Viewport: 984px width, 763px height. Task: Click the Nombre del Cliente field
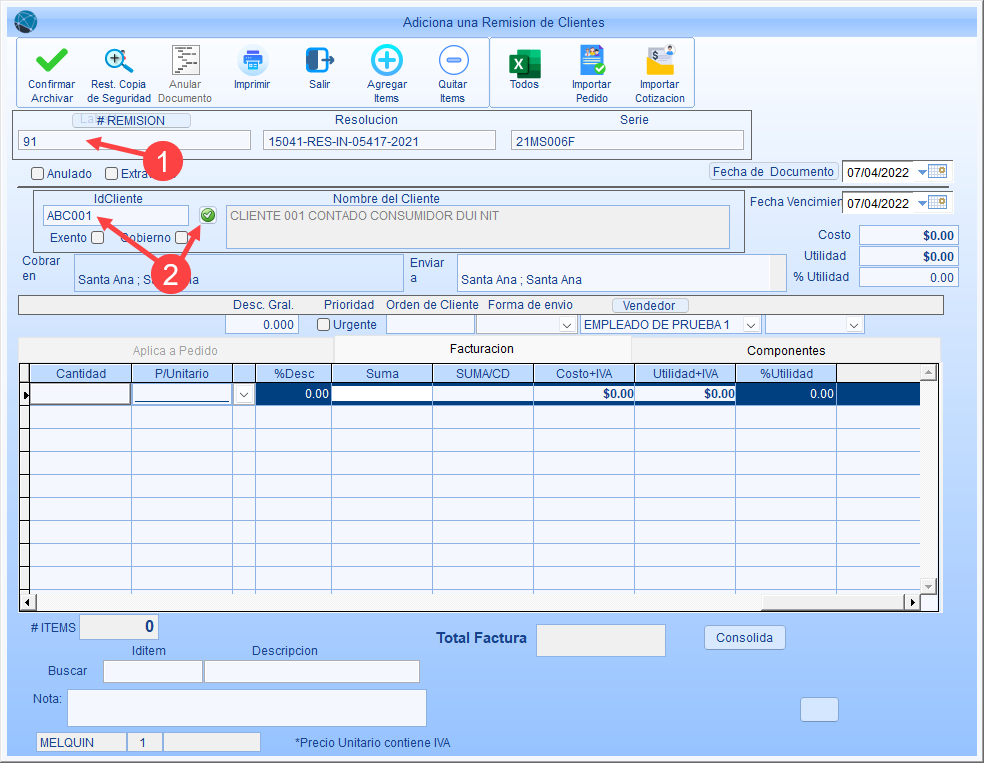click(x=478, y=227)
